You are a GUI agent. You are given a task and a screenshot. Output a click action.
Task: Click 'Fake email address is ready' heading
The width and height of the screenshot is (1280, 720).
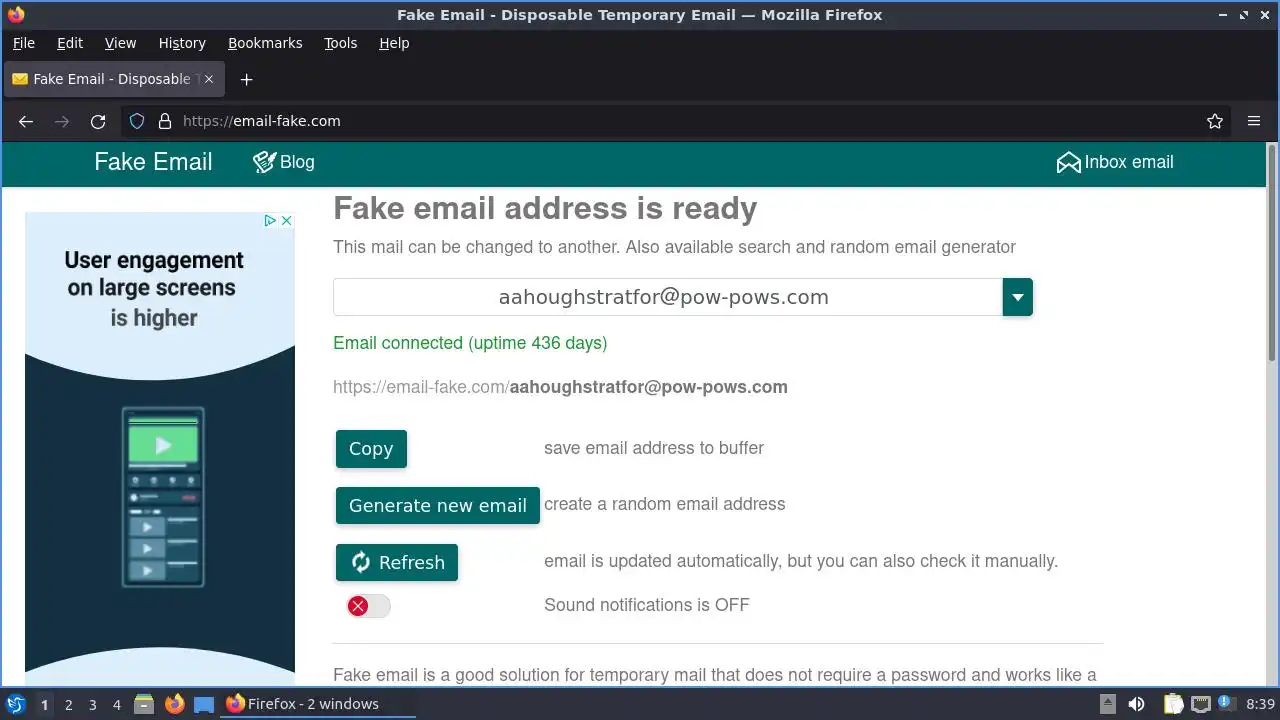(545, 208)
